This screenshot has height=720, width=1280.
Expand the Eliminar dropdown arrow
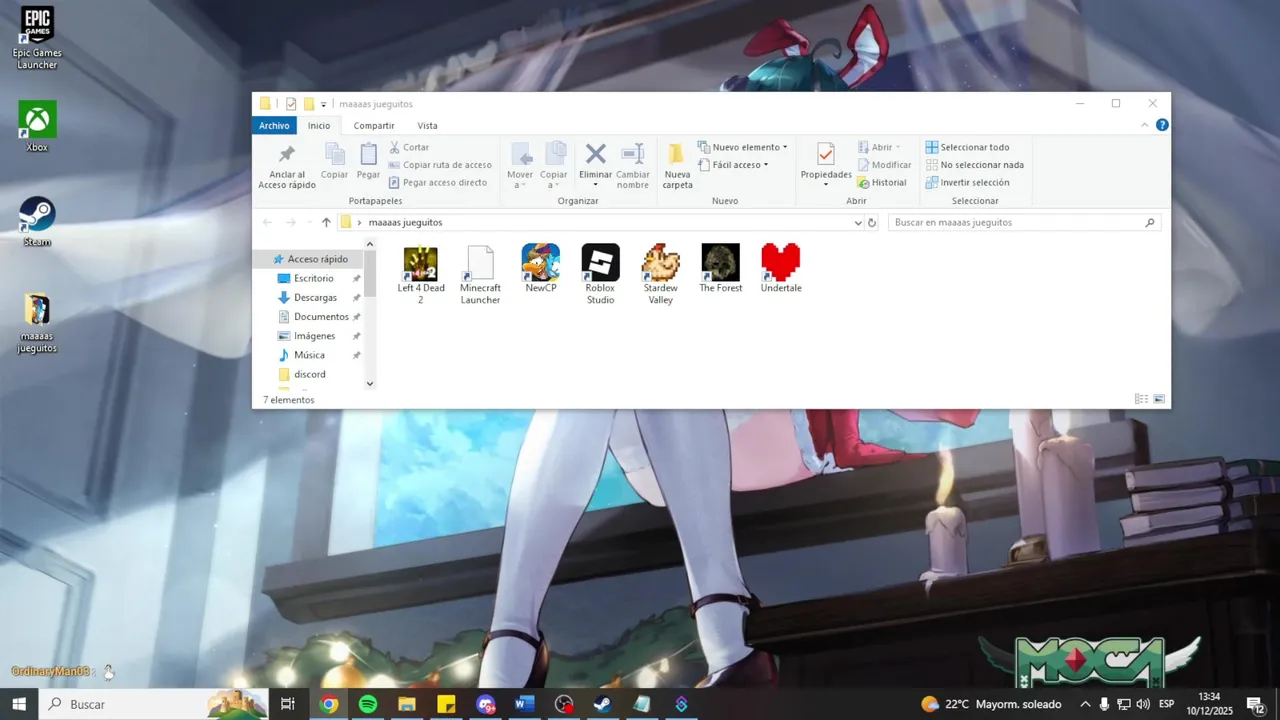click(x=595, y=185)
